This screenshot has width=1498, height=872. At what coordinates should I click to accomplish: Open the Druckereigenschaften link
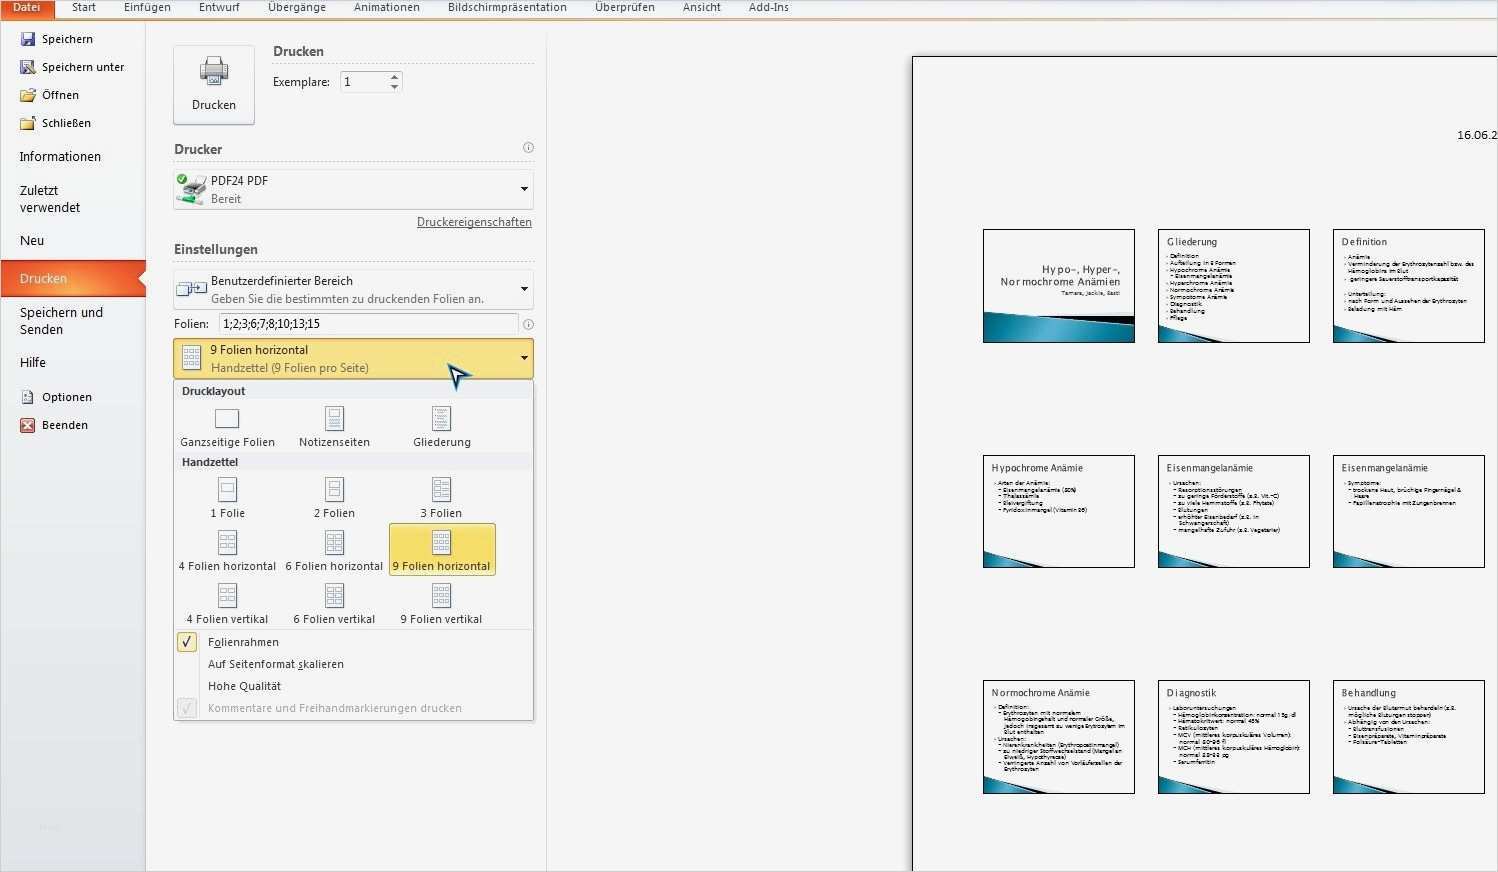(x=473, y=221)
